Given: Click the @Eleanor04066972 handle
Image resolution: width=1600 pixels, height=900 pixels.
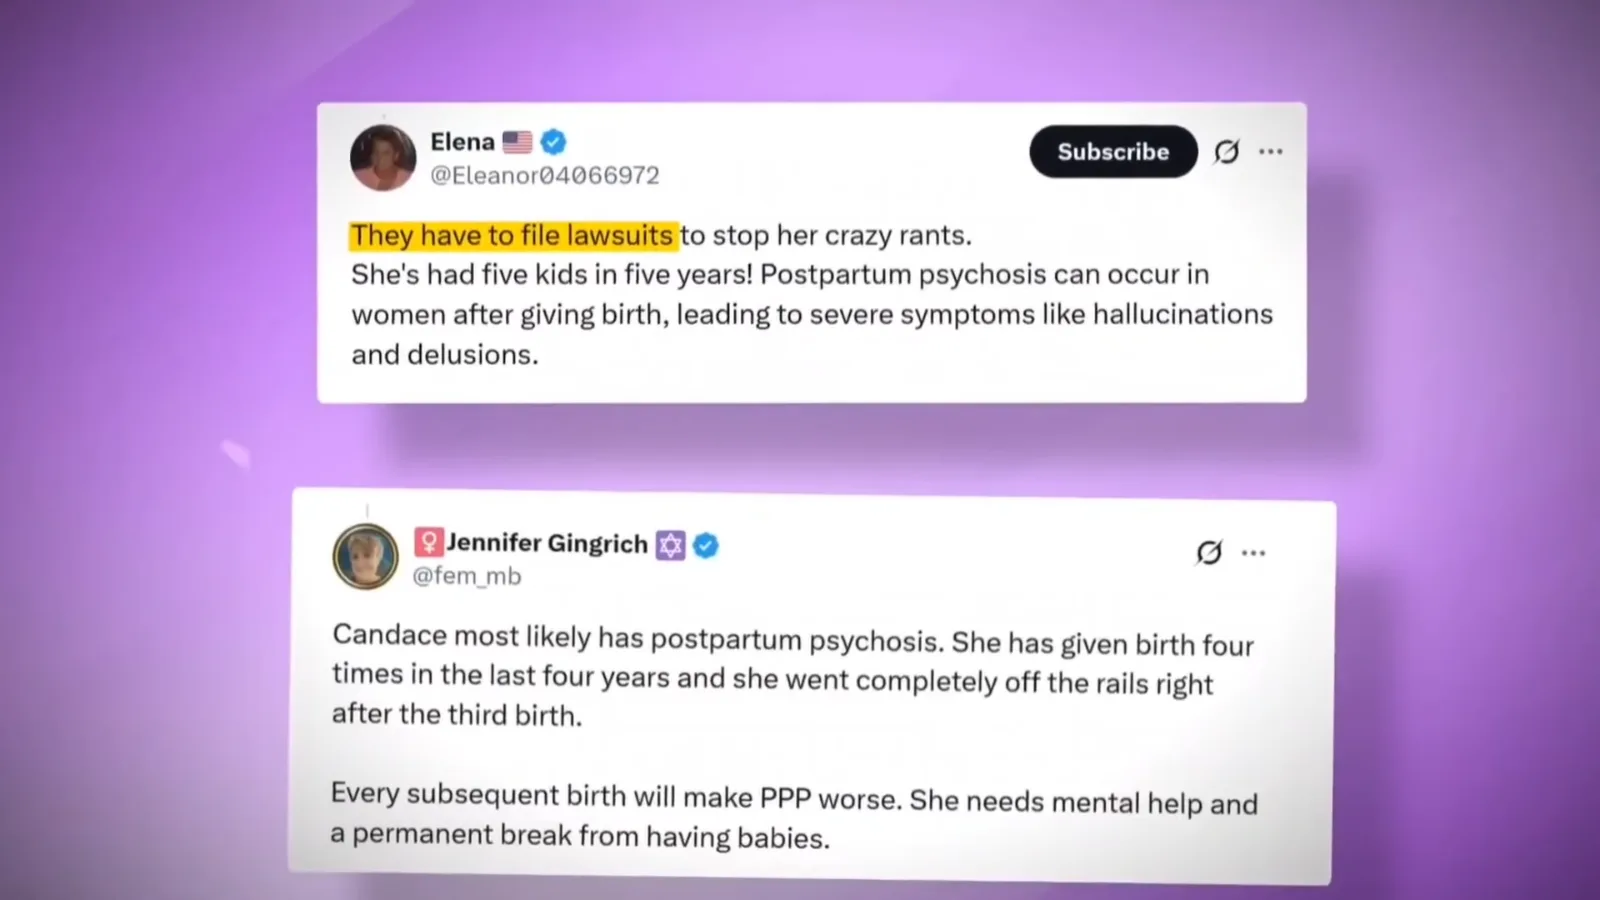Looking at the screenshot, I should [545, 176].
